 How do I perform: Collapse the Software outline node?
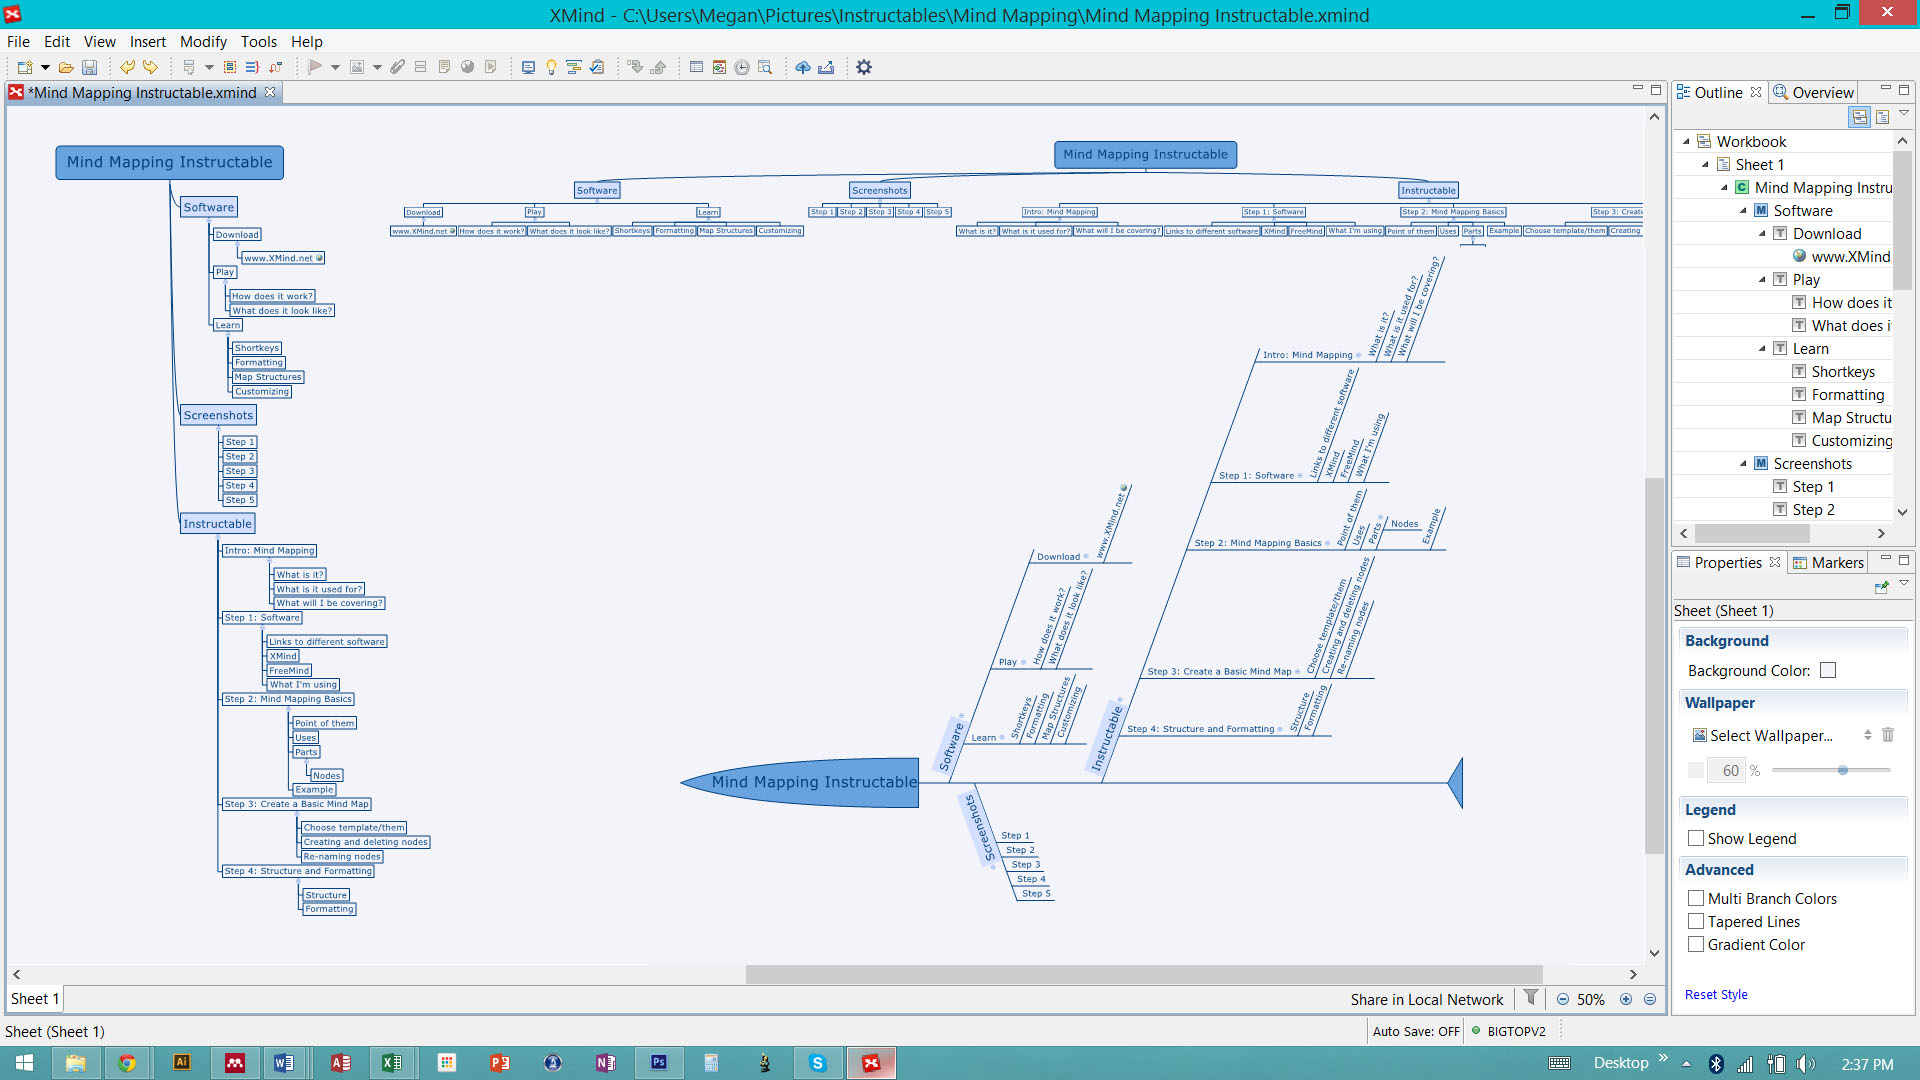1743,211
